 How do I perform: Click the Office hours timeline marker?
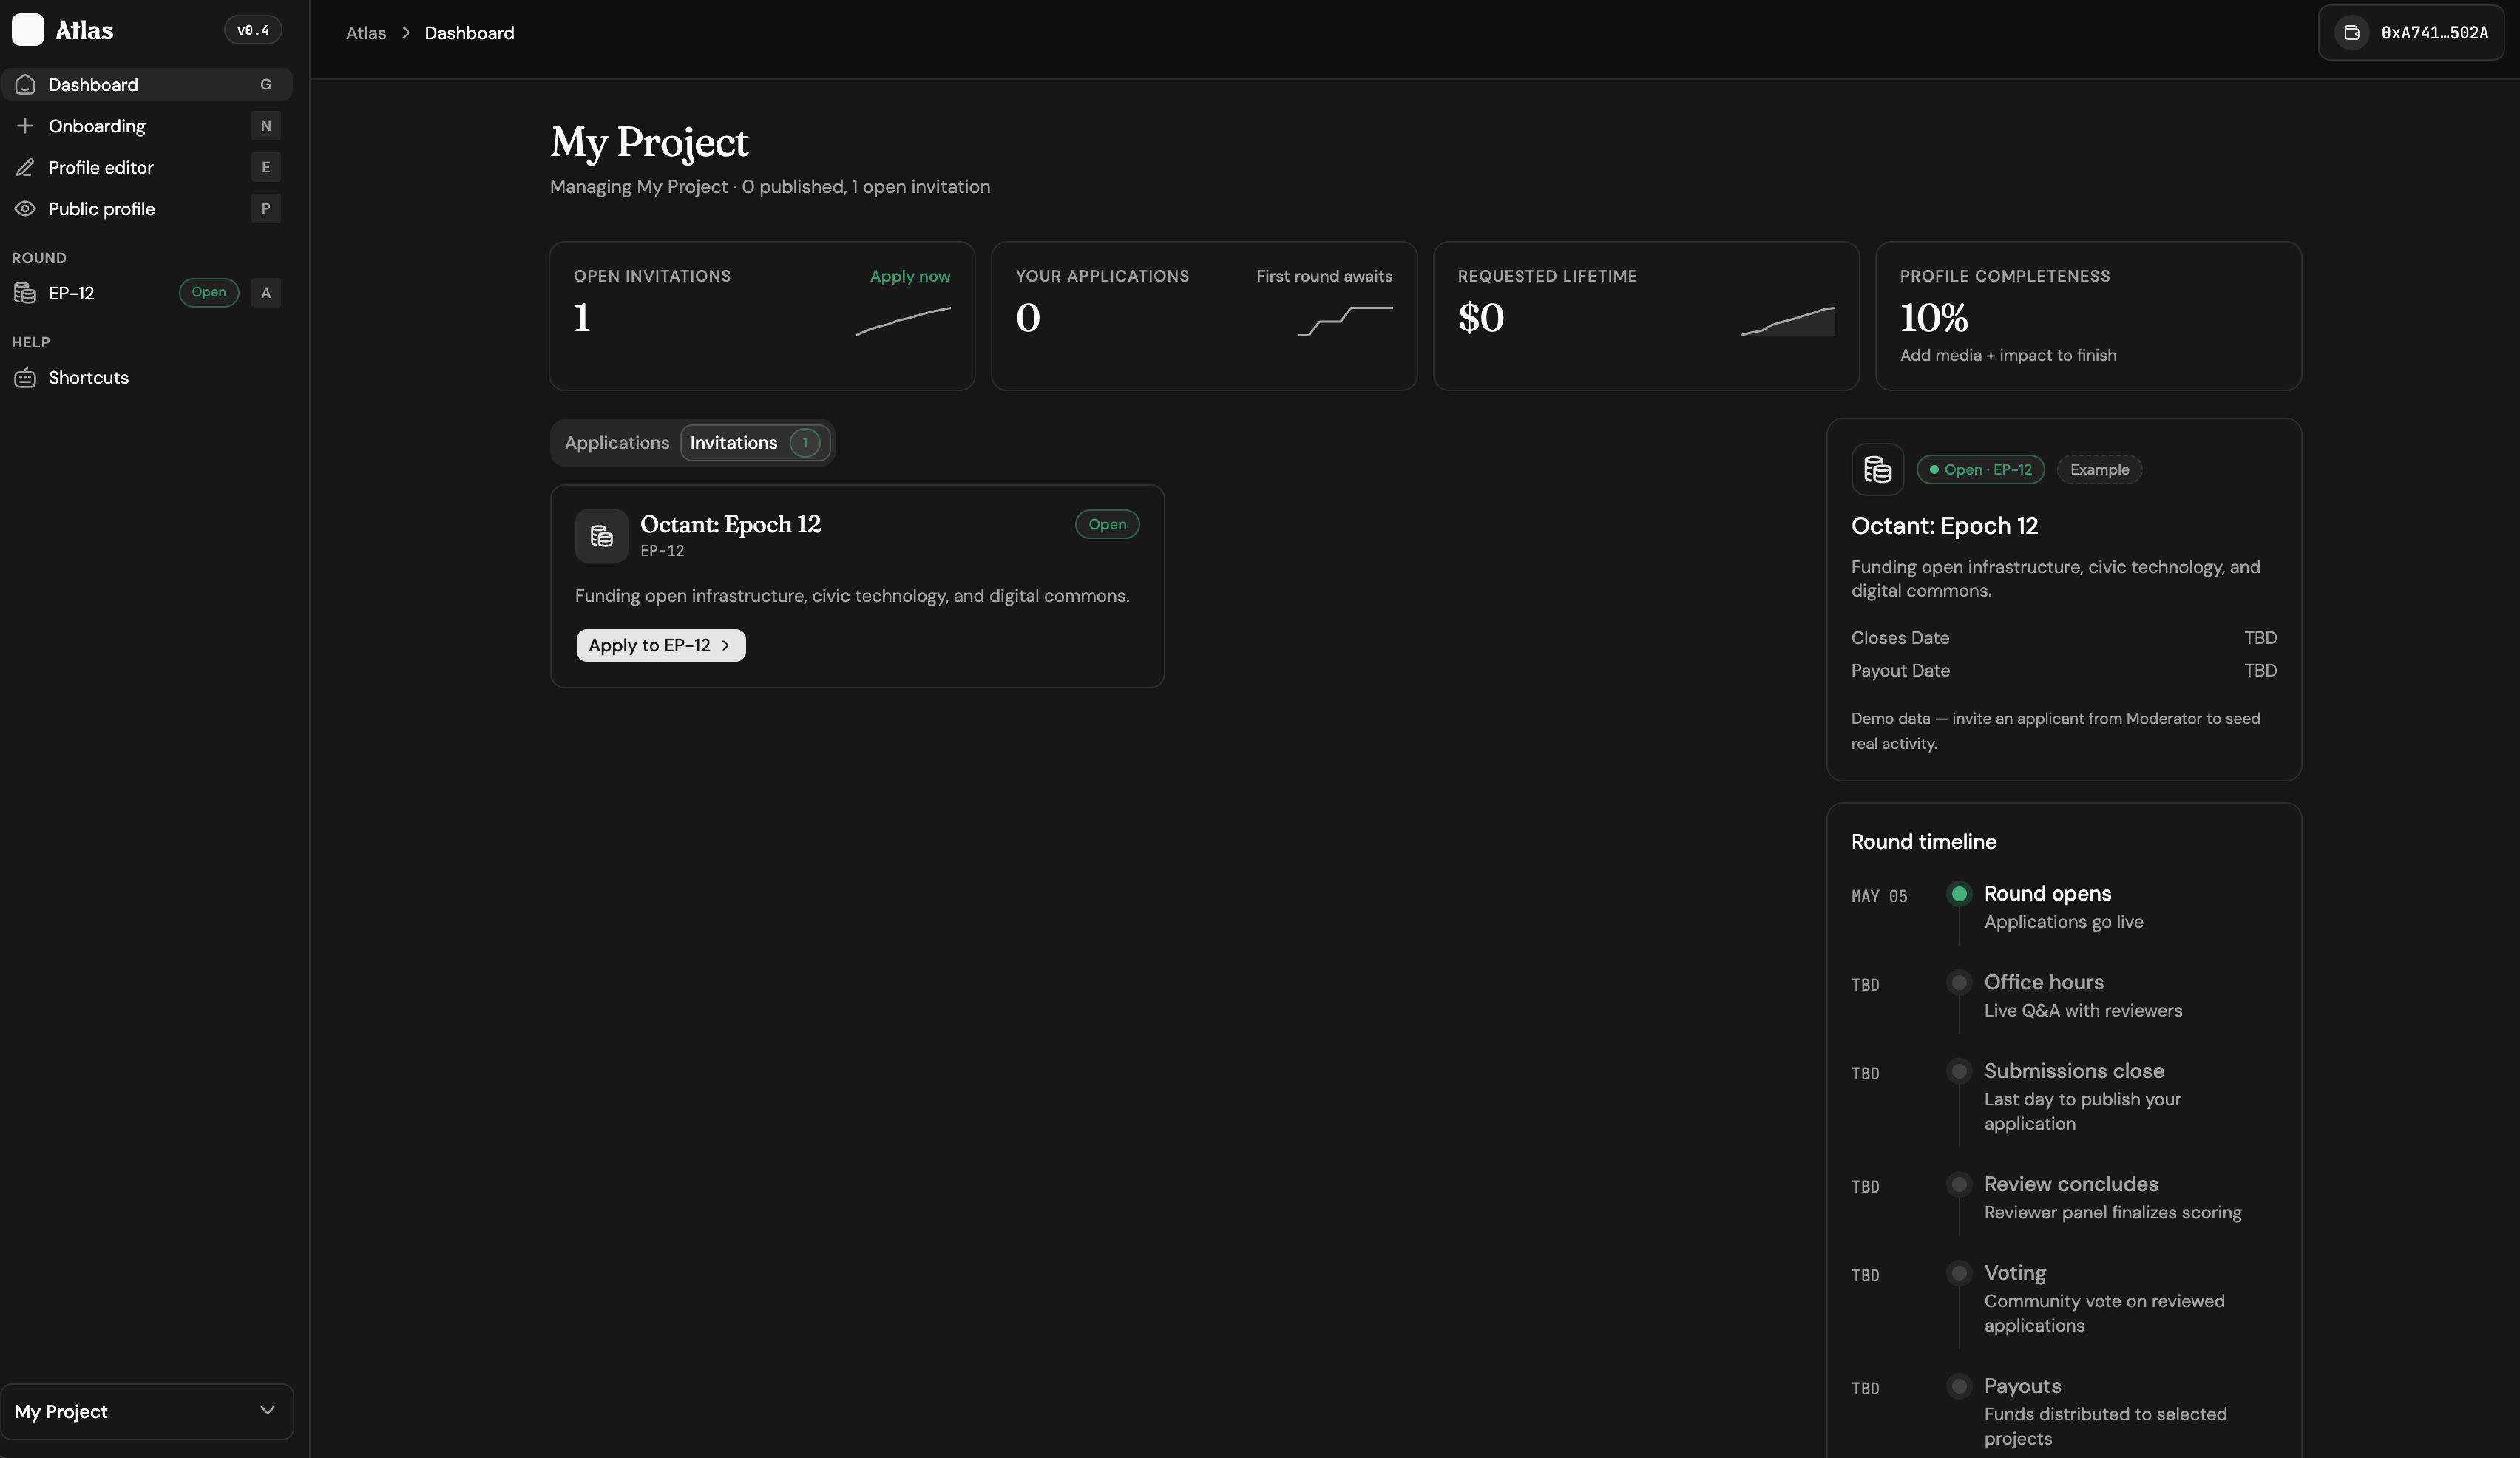tap(1959, 983)
